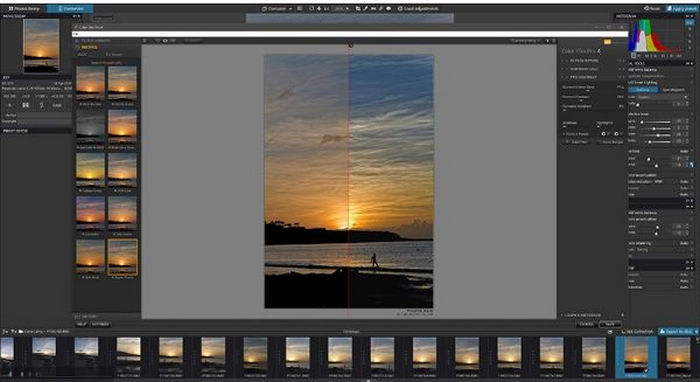
Task: Click Save in Color Efex Pro
Action: point(610,324)
